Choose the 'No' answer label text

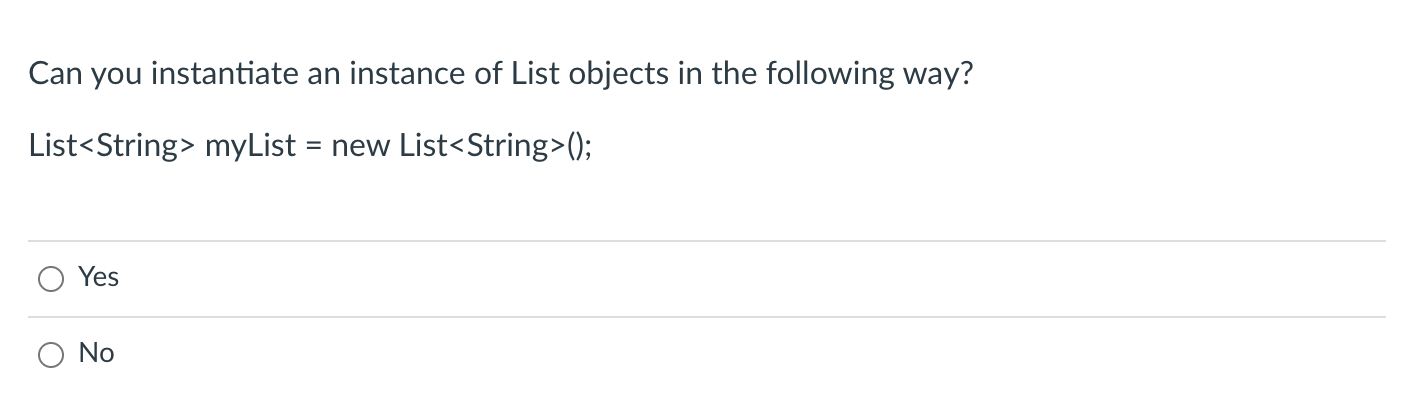(97, 353)
